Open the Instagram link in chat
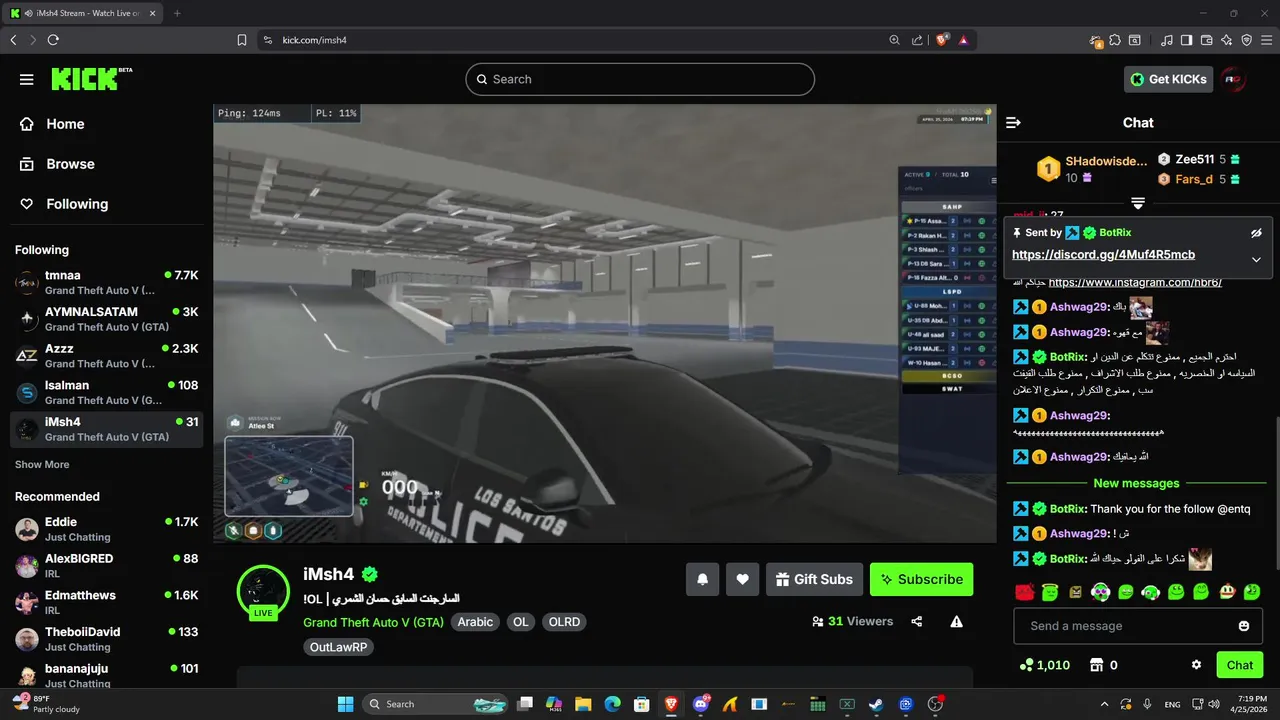 pyautogui.click(x=1135, y=283)
